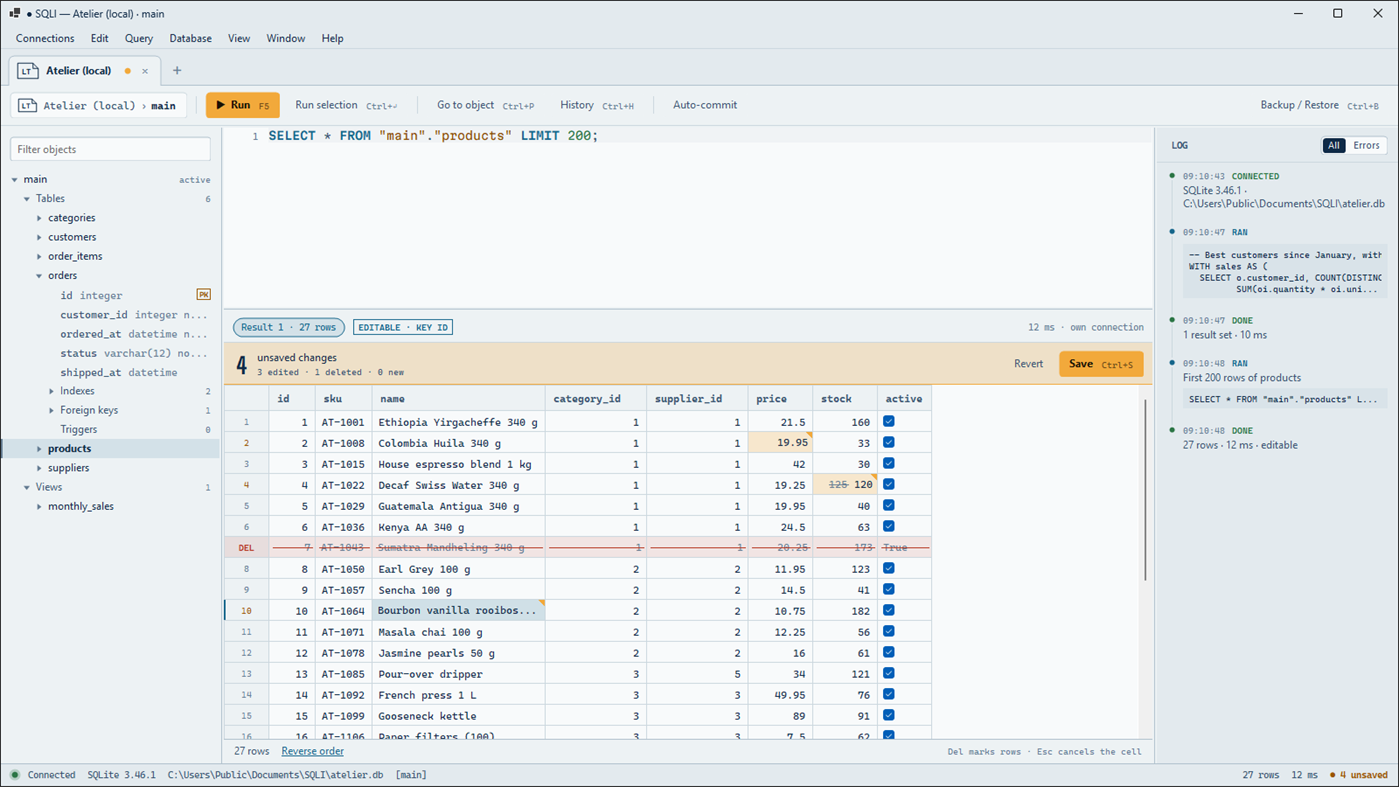The height and width of the screenshot is (787, 1399).
Task: Open the query History
Action: tap(597, 105)
